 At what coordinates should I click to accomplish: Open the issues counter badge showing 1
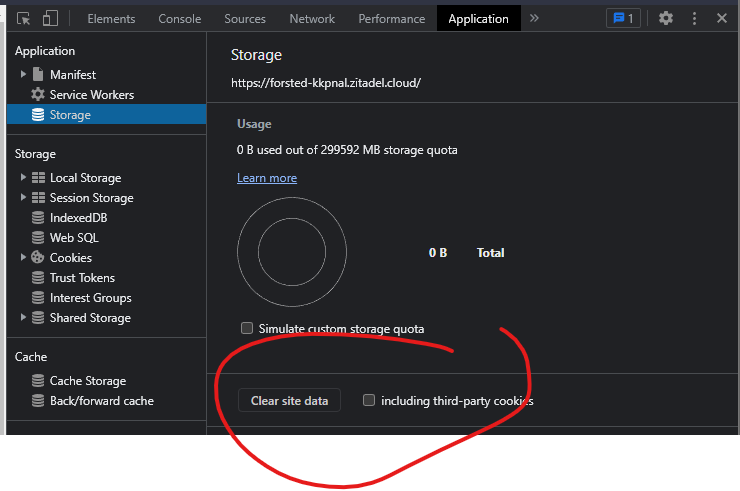click(x=623, y=18)
